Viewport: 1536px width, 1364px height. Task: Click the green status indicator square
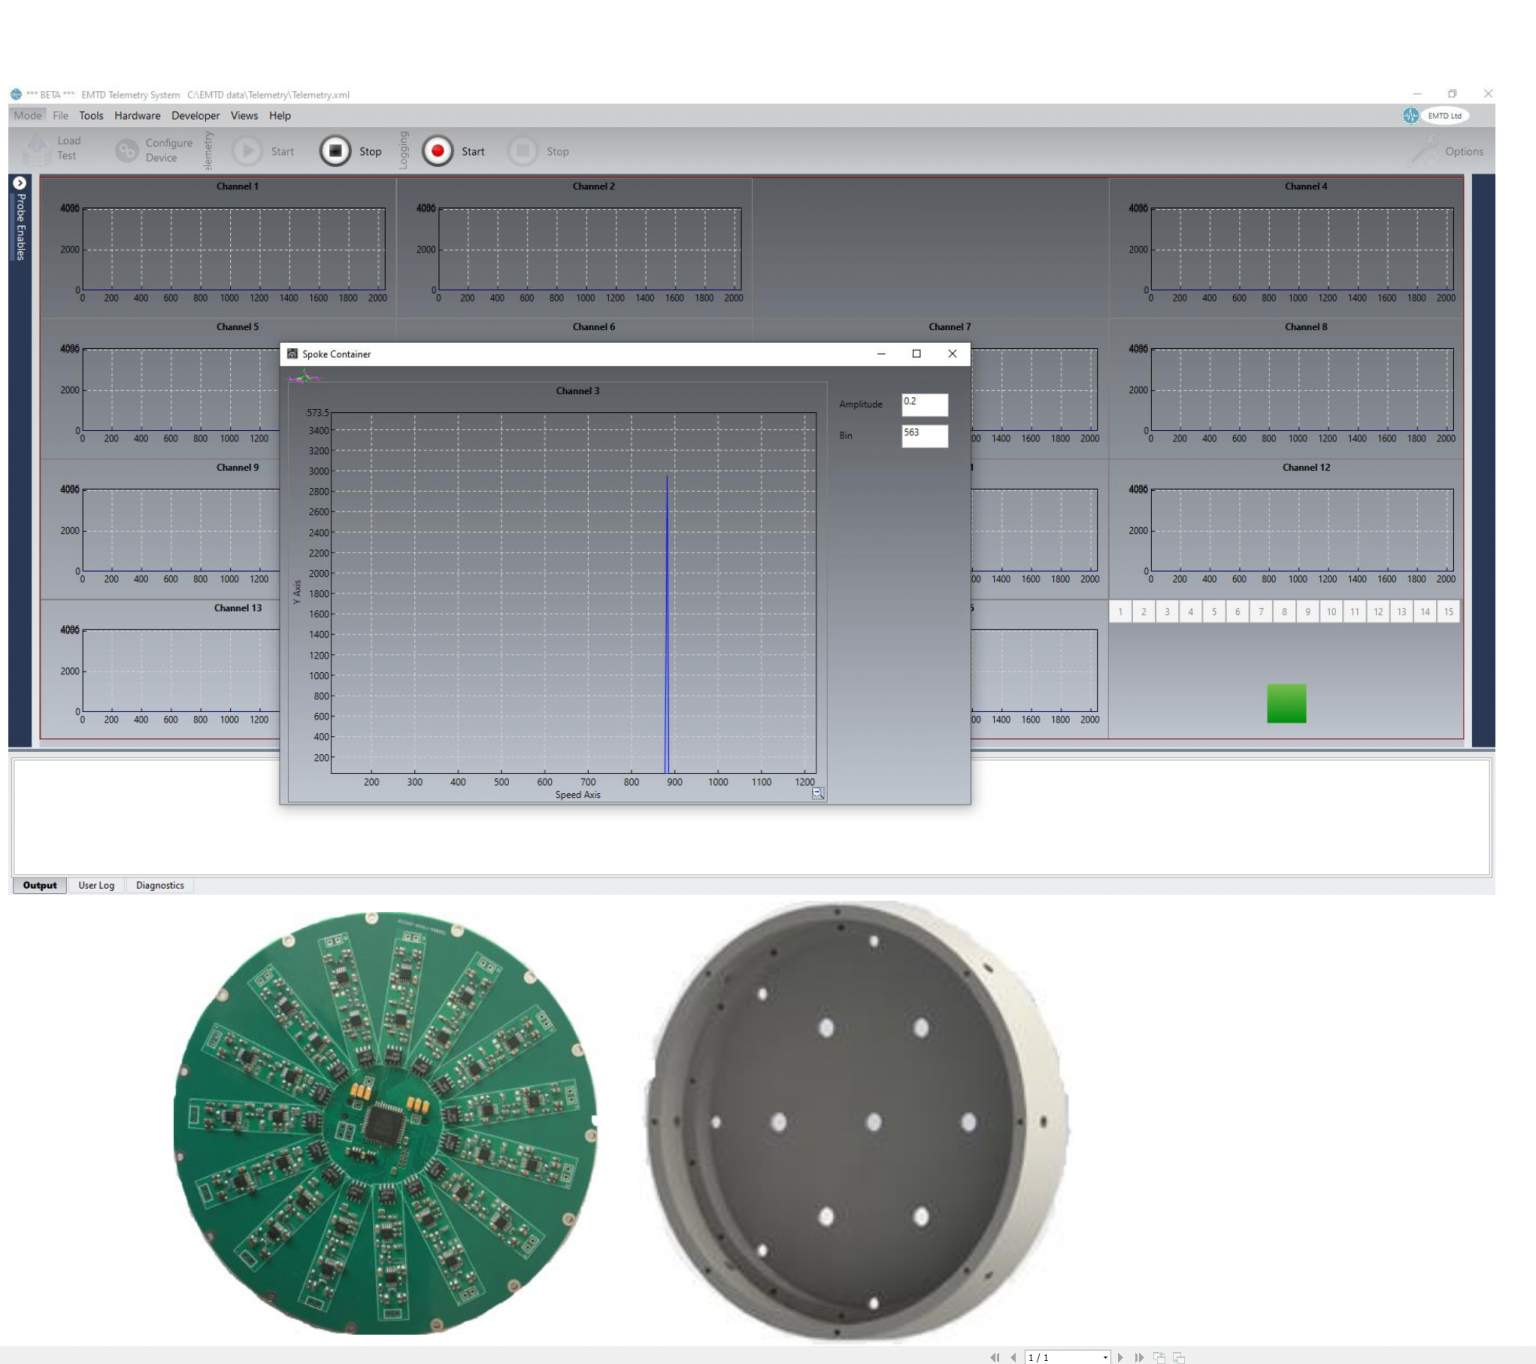tap(1286, 703)
